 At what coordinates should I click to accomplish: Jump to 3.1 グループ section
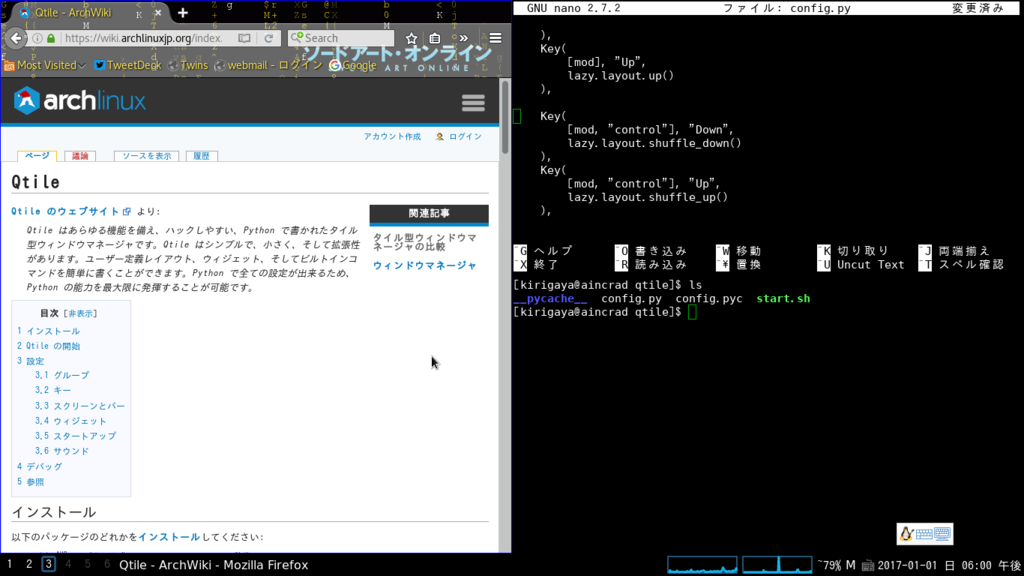[x=62, y=376]
